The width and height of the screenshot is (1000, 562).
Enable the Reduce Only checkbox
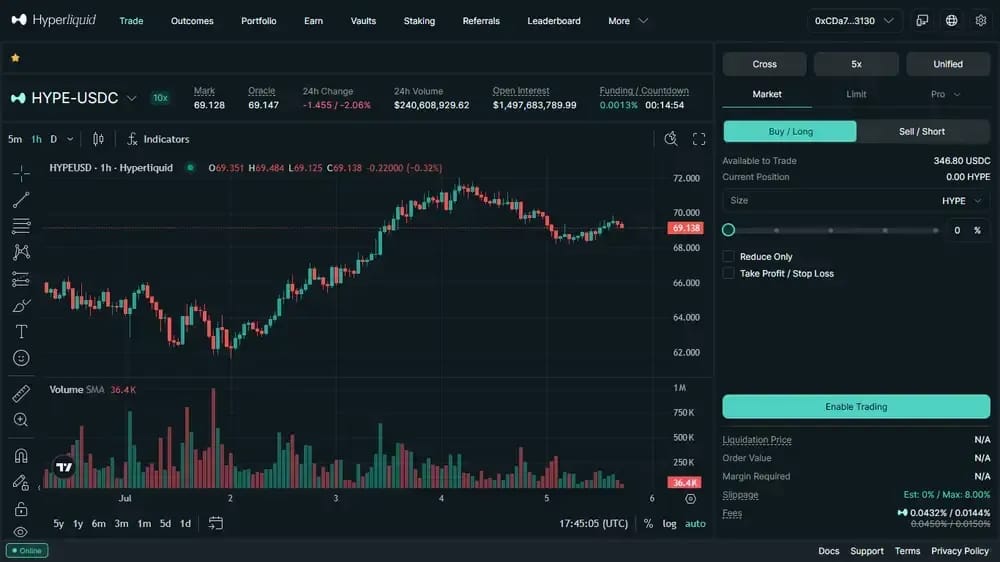pos(728,256)
